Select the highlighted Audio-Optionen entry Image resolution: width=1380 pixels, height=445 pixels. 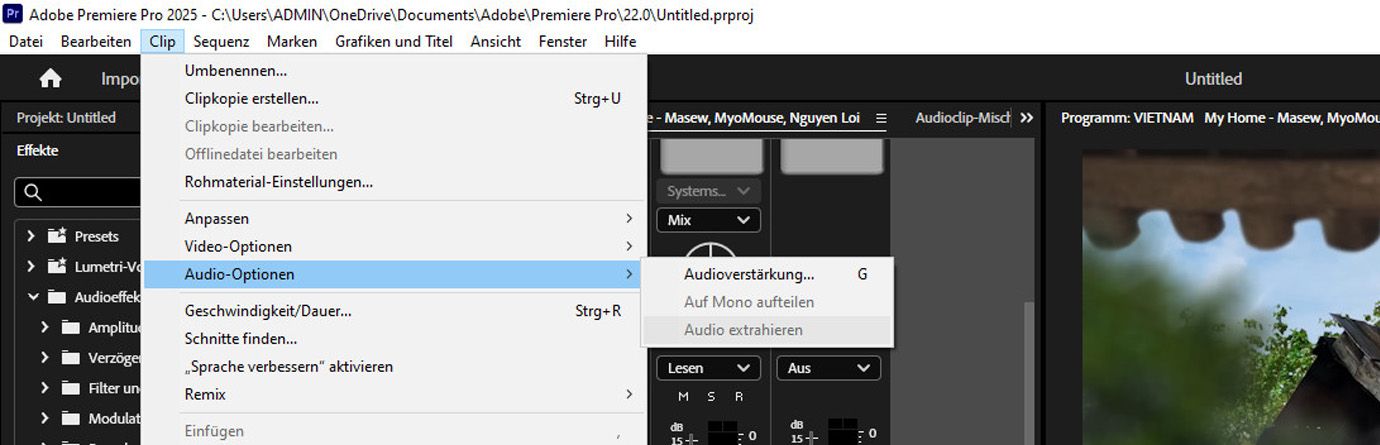tap(392, 274)
